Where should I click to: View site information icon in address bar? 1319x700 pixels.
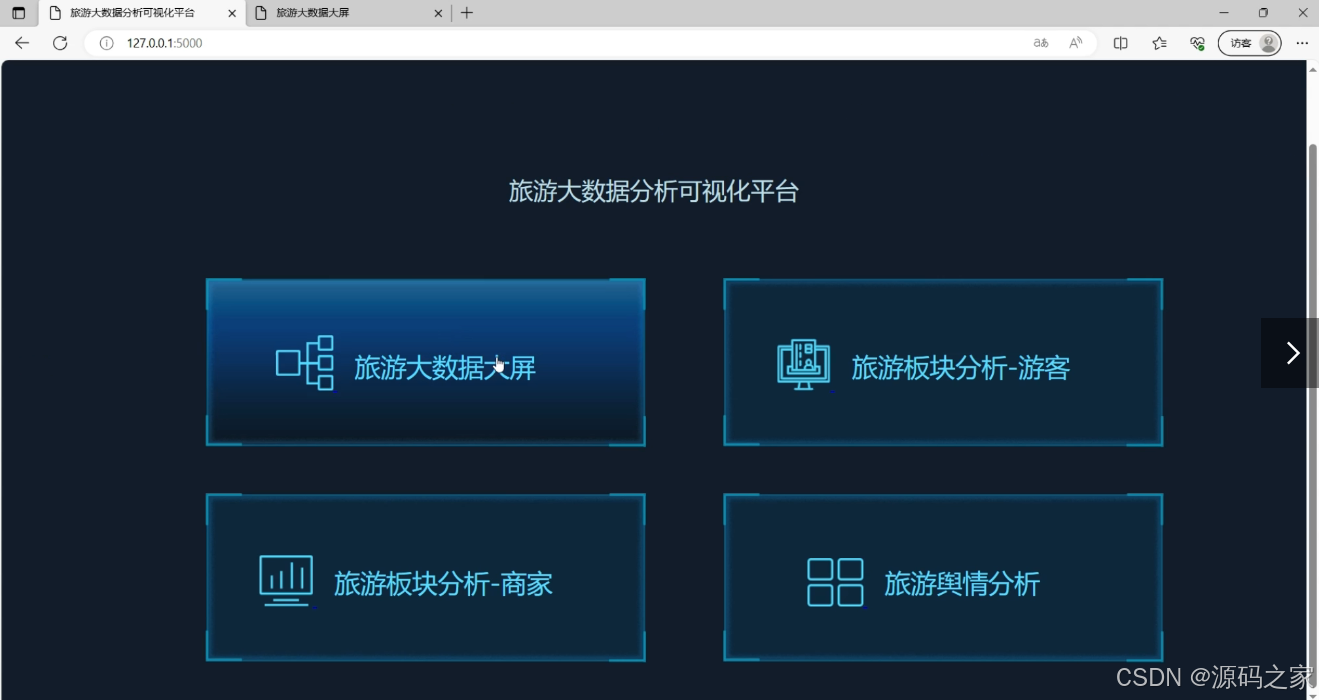(106, 43)
